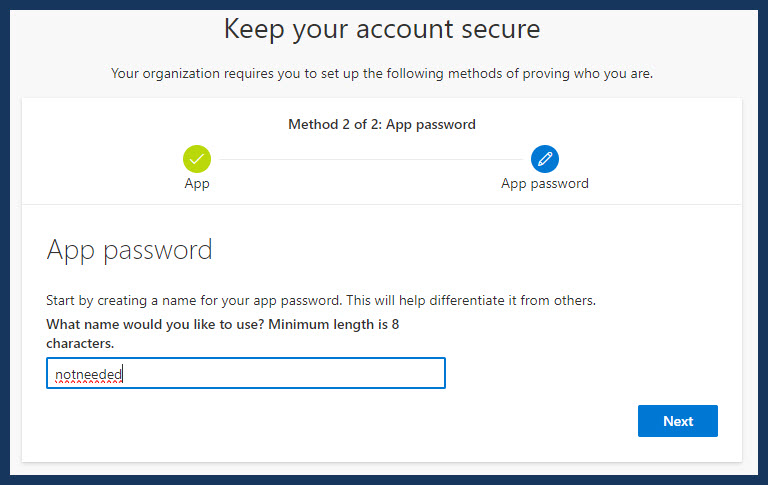The width and height of the screenshot is (768, 485).
Task: Select the "App password" label under the pencil icon
Action: [545, 184]
